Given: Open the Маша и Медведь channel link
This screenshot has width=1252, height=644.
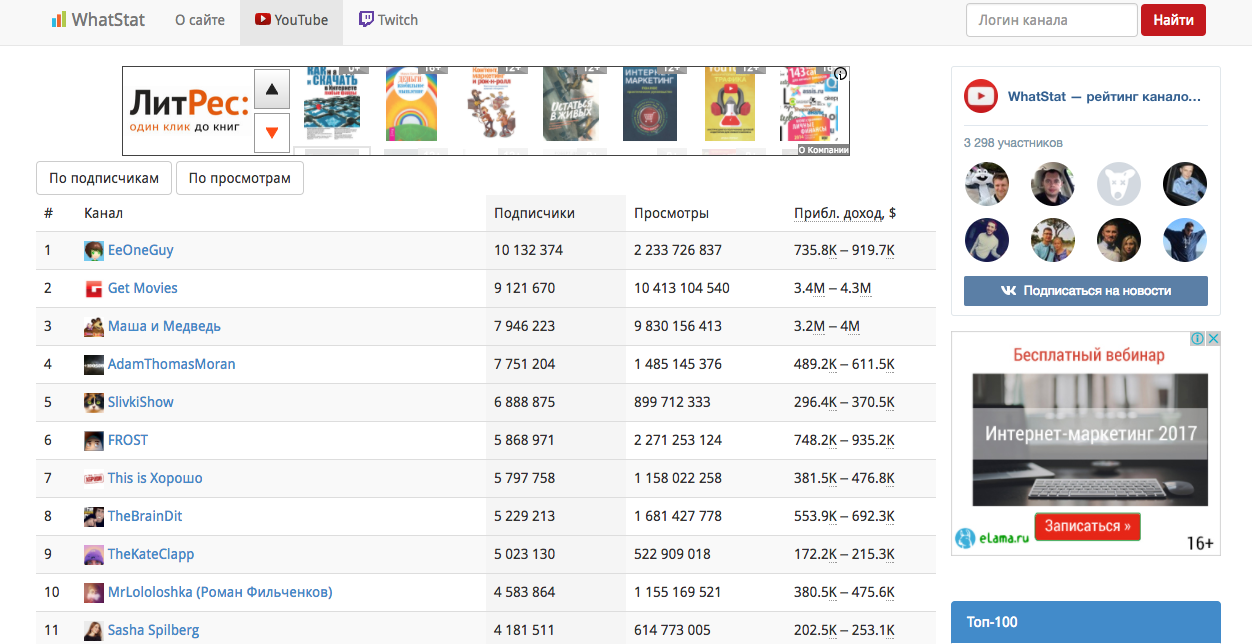Looking at the screenshot, I should (164, 326).
